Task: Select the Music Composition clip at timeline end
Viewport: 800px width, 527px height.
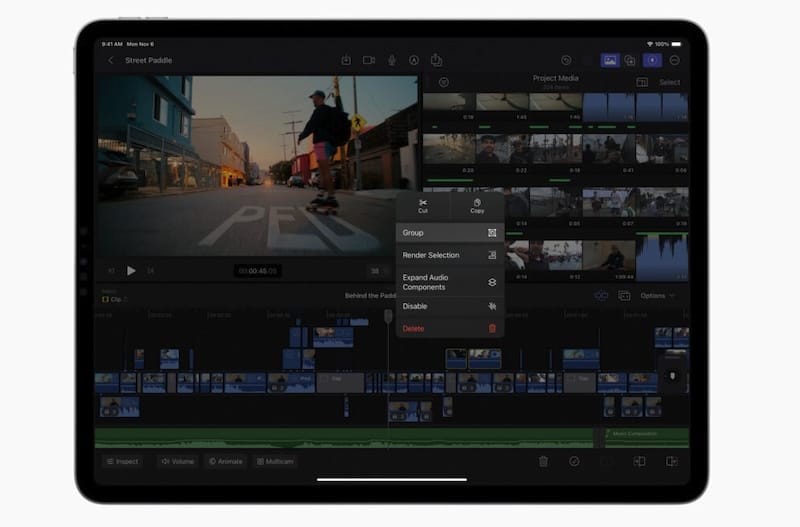Action: (646, 438)
